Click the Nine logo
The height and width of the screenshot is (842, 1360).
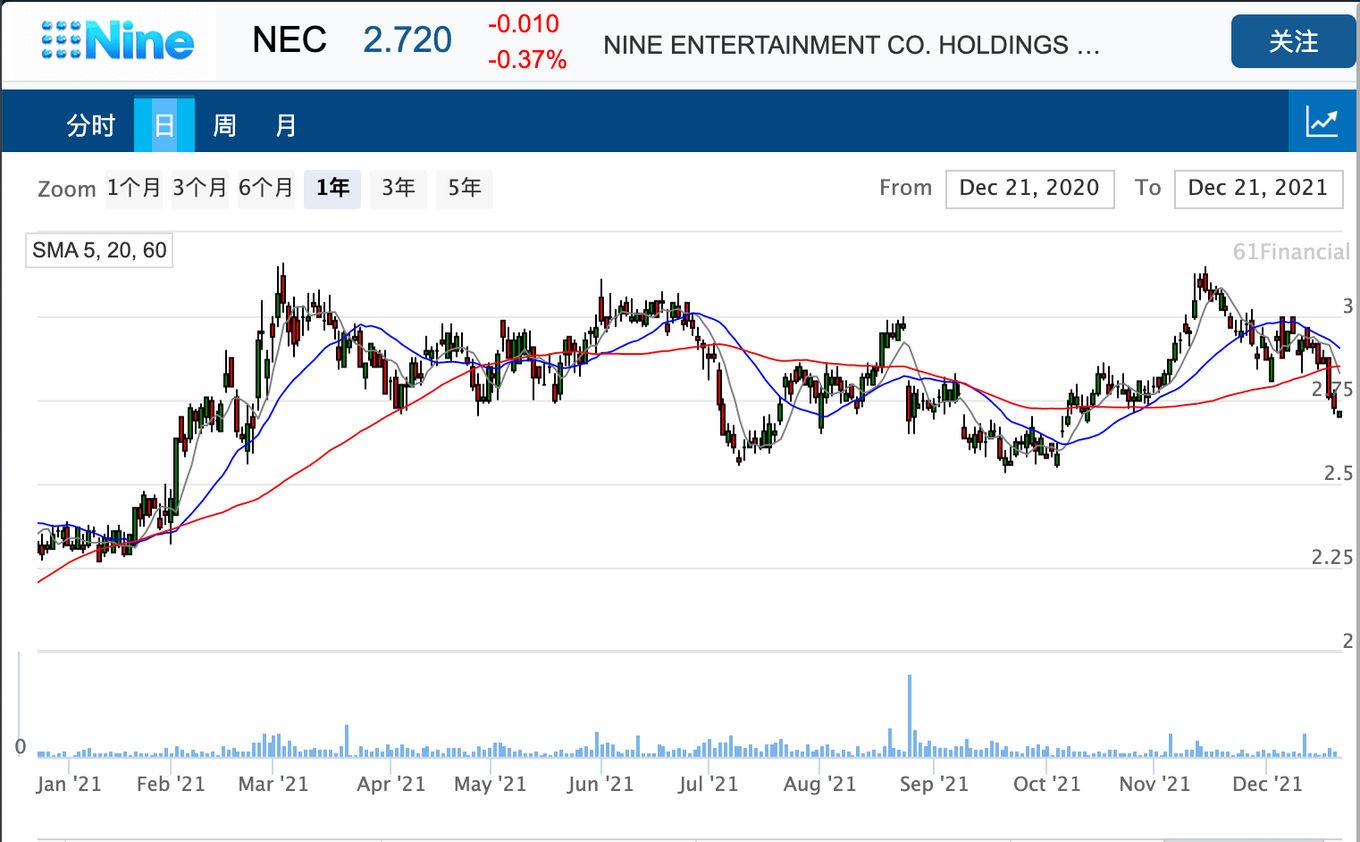click(x=118, y=41)
